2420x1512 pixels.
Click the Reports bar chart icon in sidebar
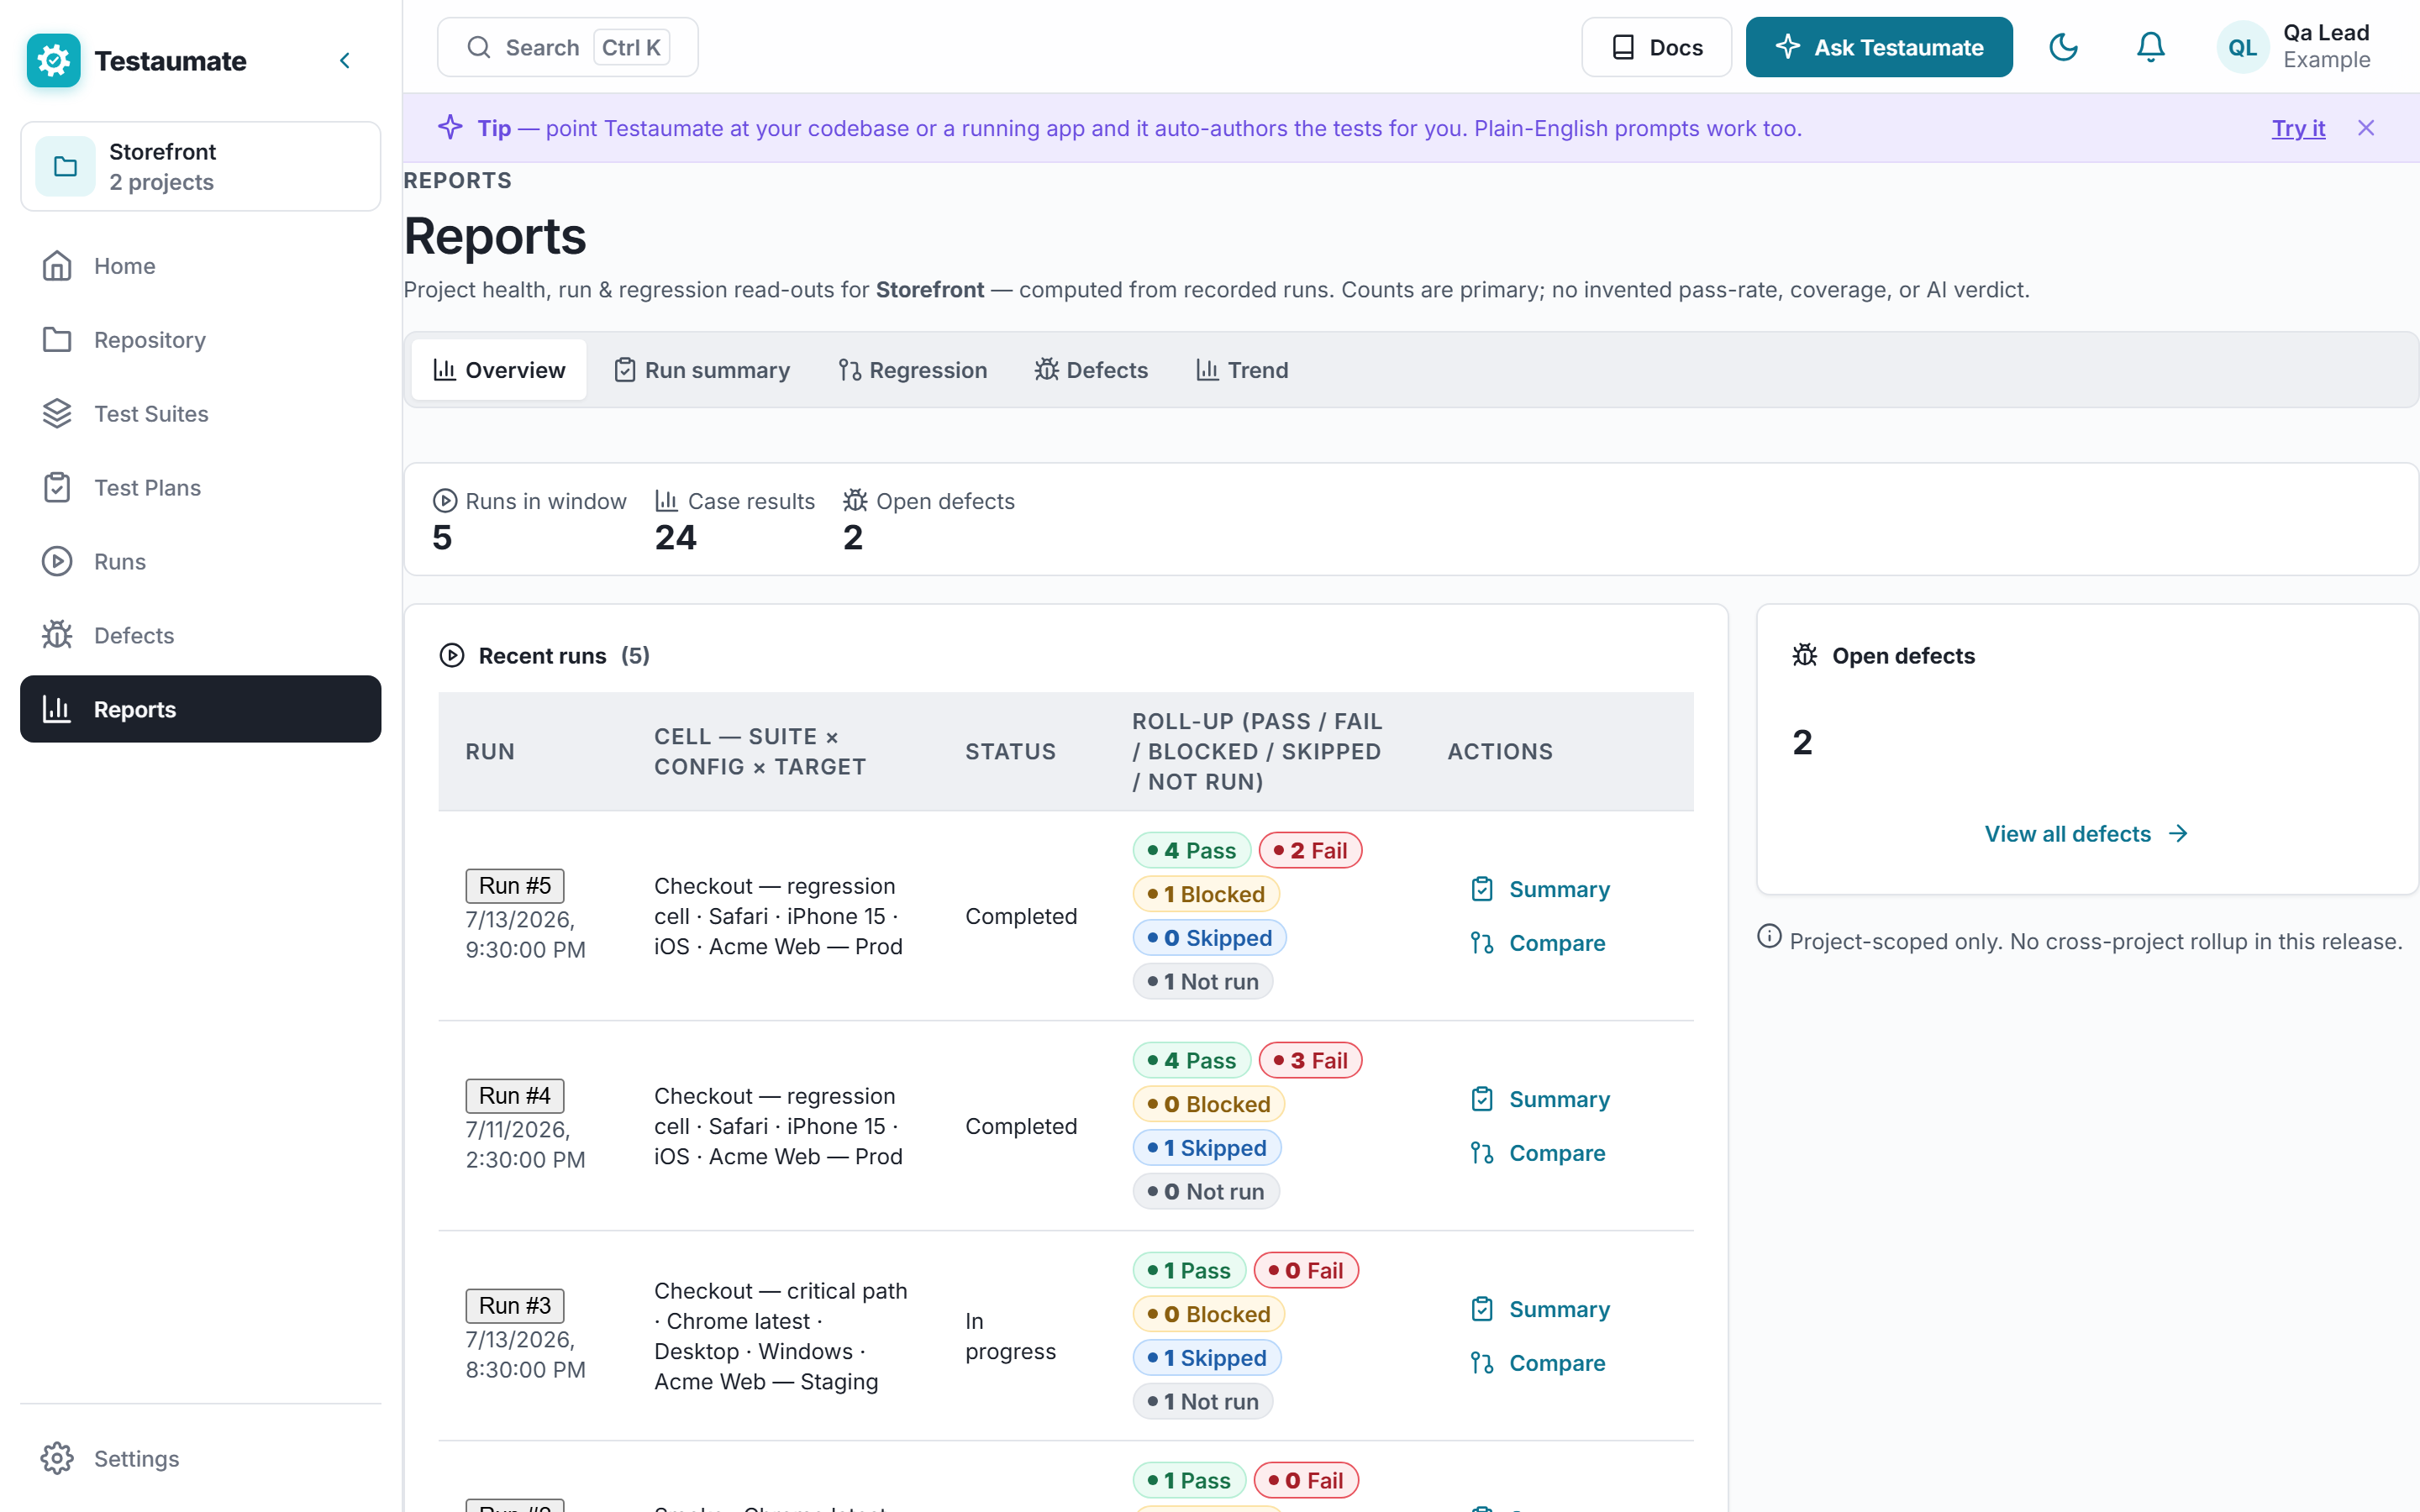pos(57,709)
